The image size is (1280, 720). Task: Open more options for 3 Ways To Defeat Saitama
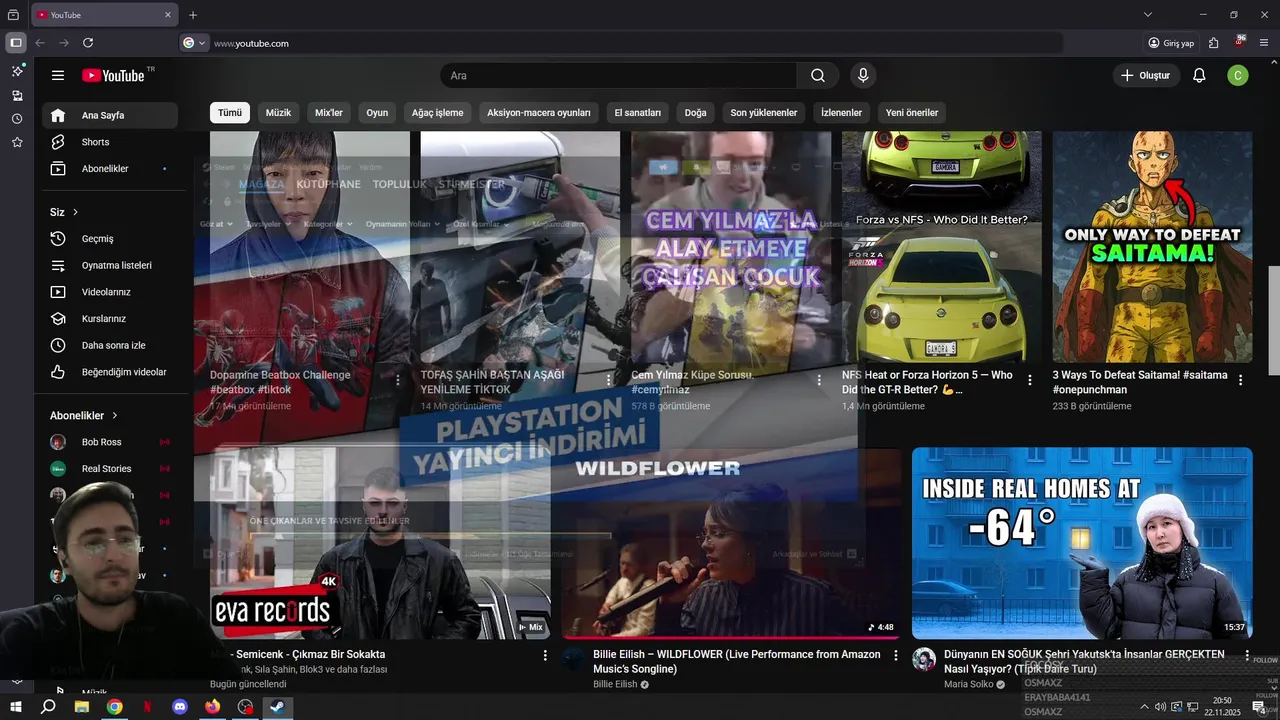point(1240,381)
